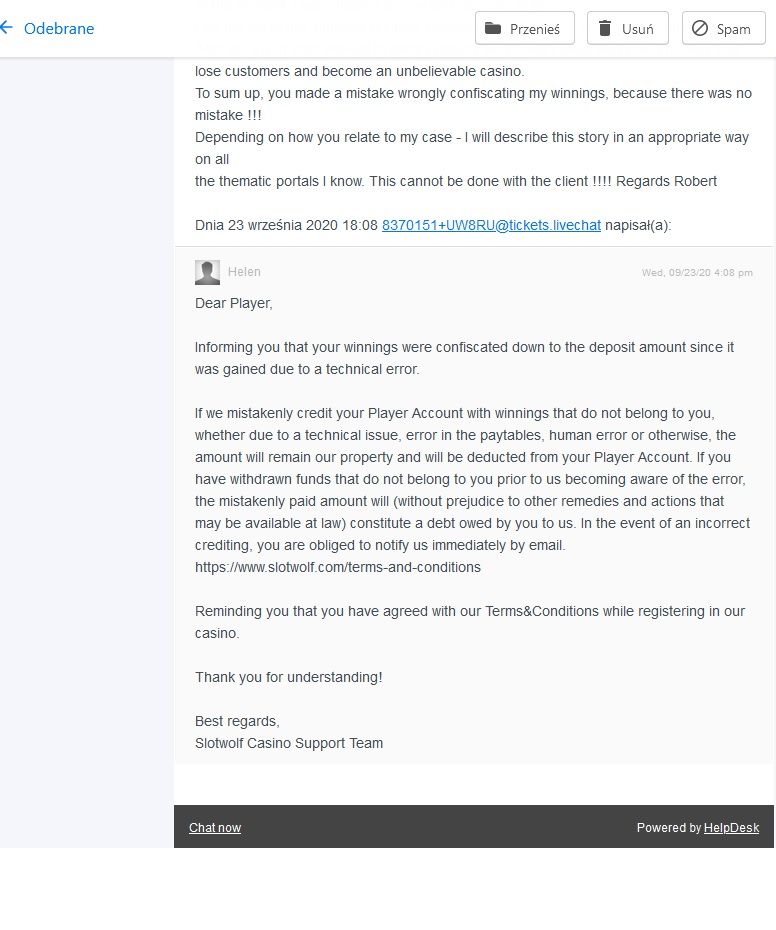Click the slotwolf.com terms-and-conditions URL
The image size is (776, 930).
338,567
